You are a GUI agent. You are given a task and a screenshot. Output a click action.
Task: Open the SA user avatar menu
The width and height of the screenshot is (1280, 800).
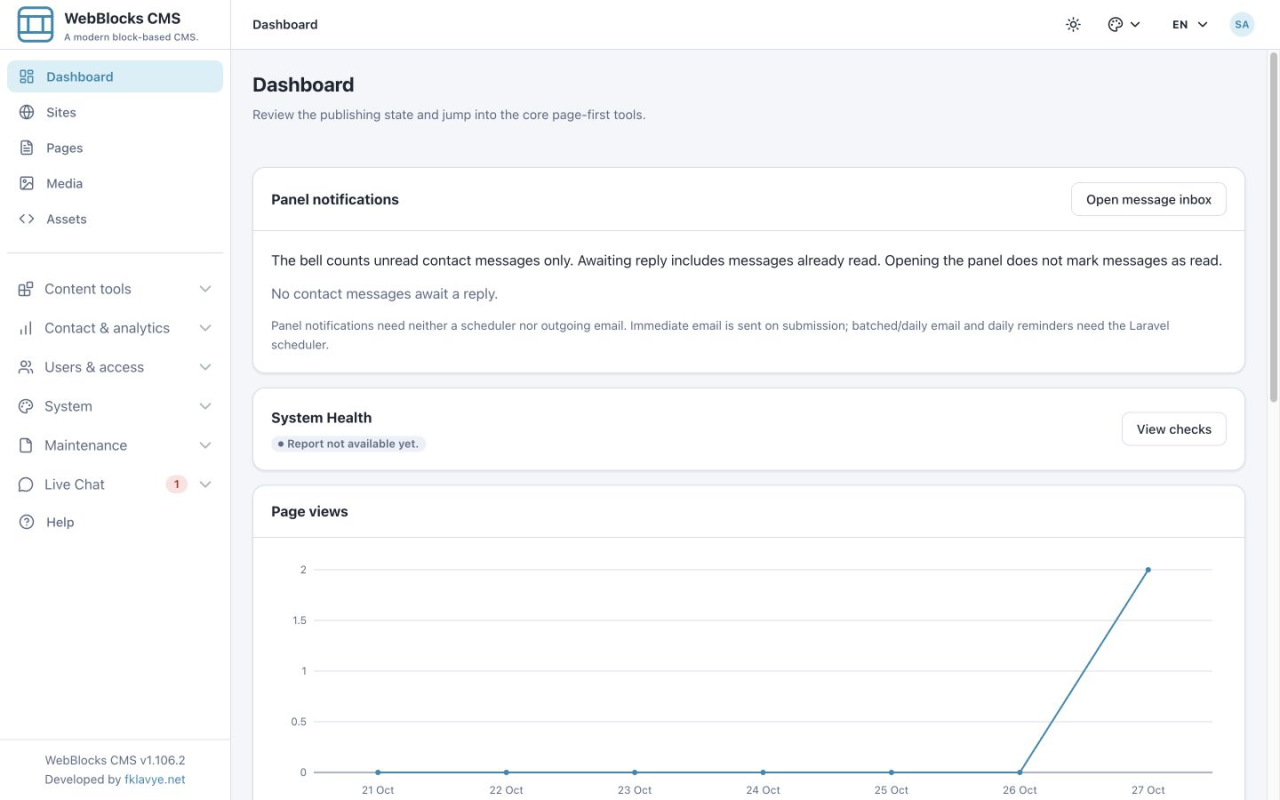(1242, 24)
